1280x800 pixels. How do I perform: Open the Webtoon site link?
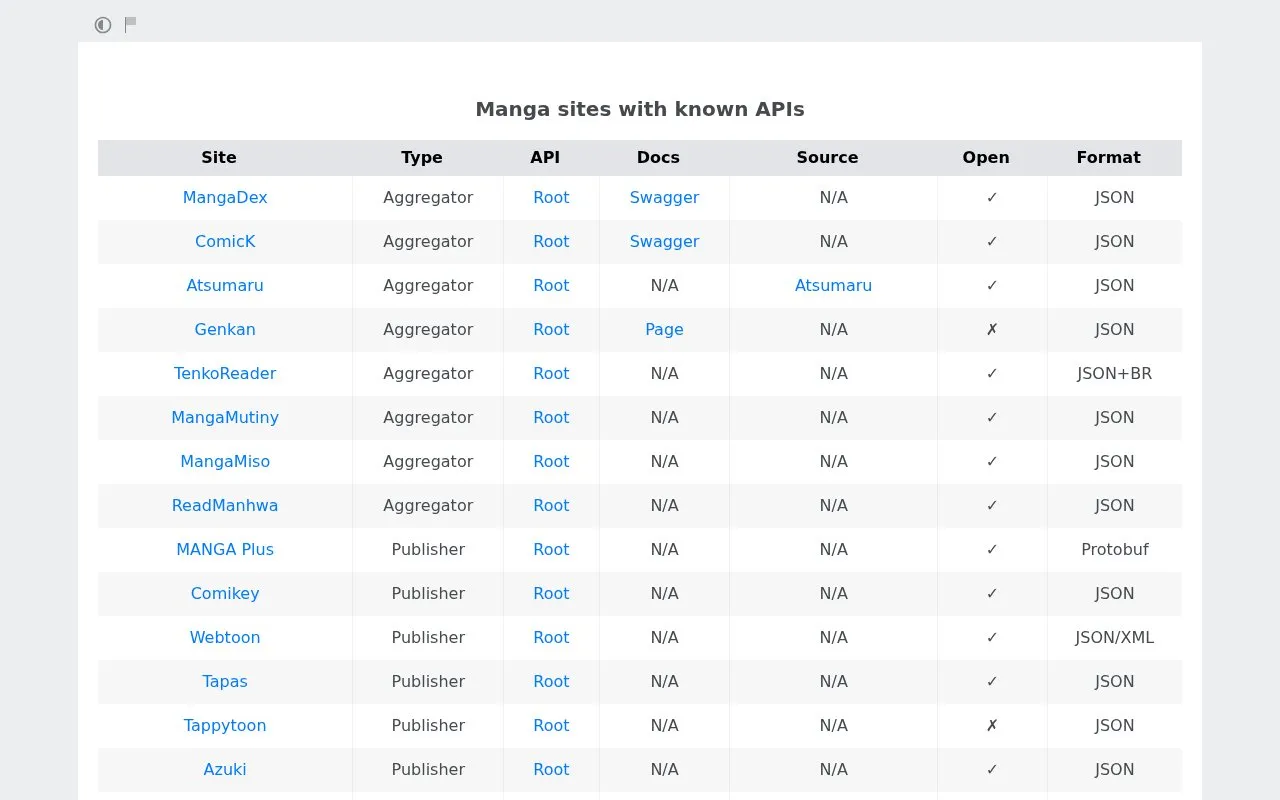(225, 638)
